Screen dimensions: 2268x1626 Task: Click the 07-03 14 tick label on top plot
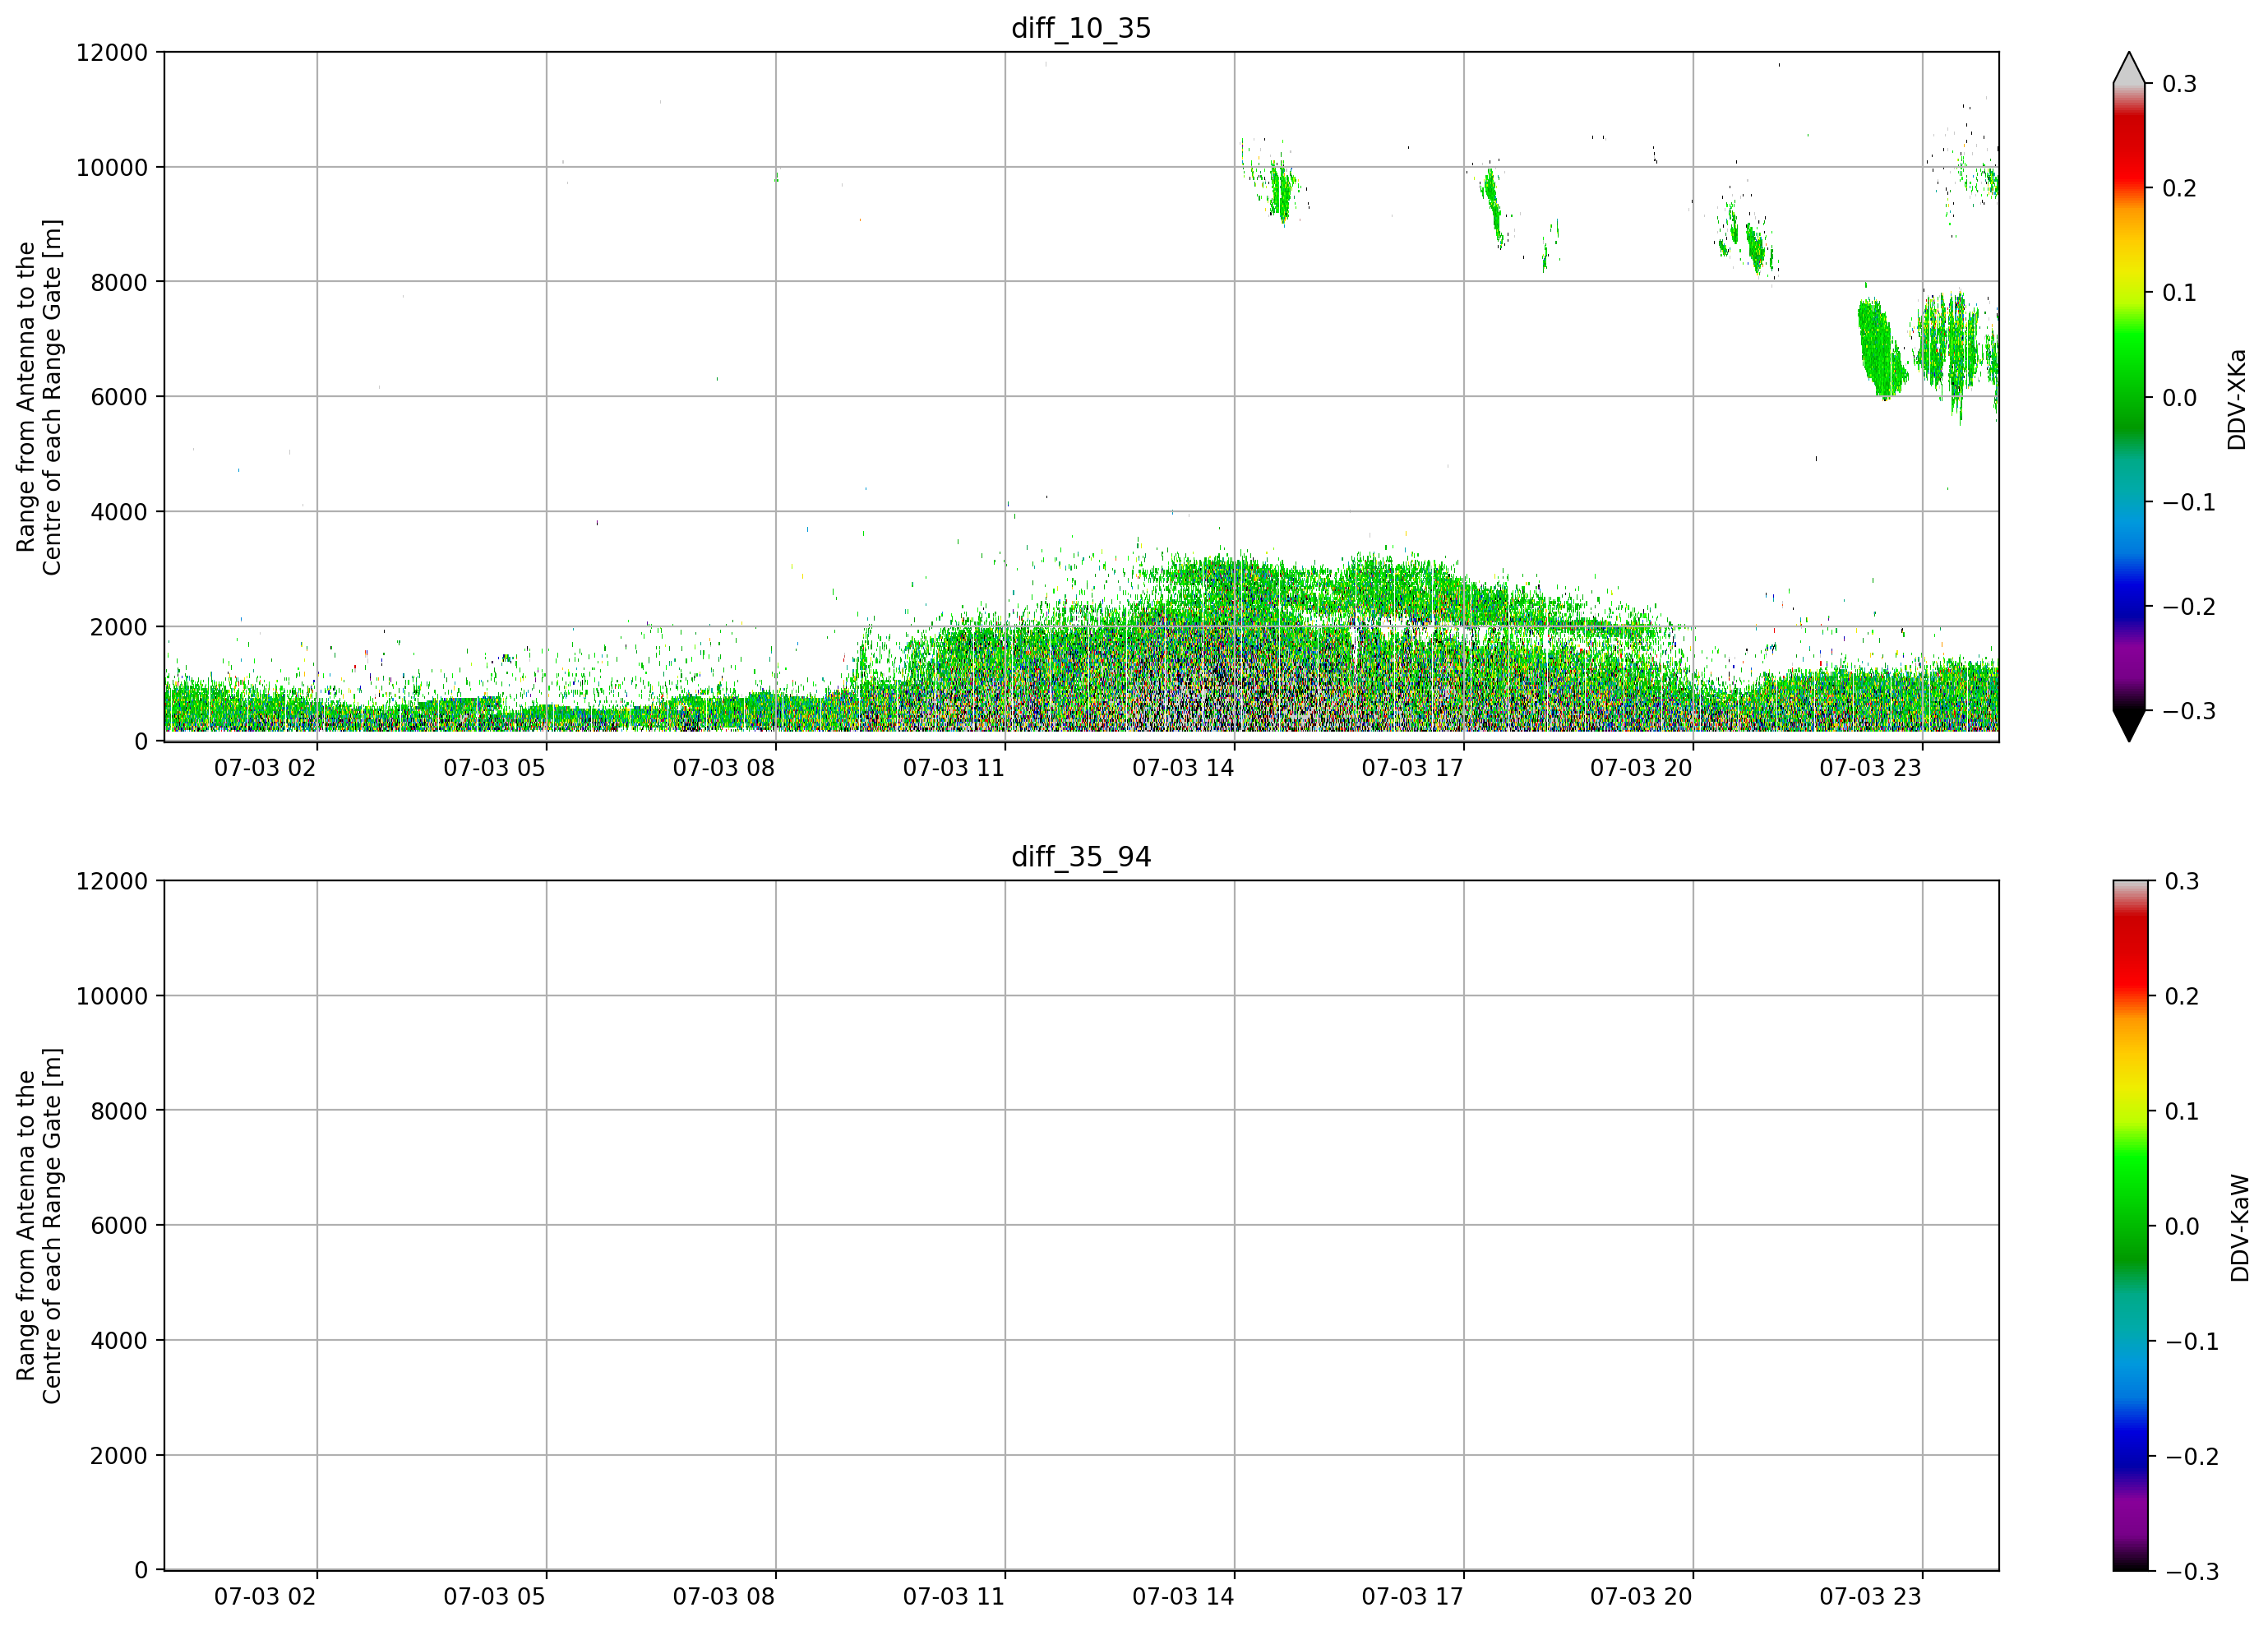(x=1183, y=768)
